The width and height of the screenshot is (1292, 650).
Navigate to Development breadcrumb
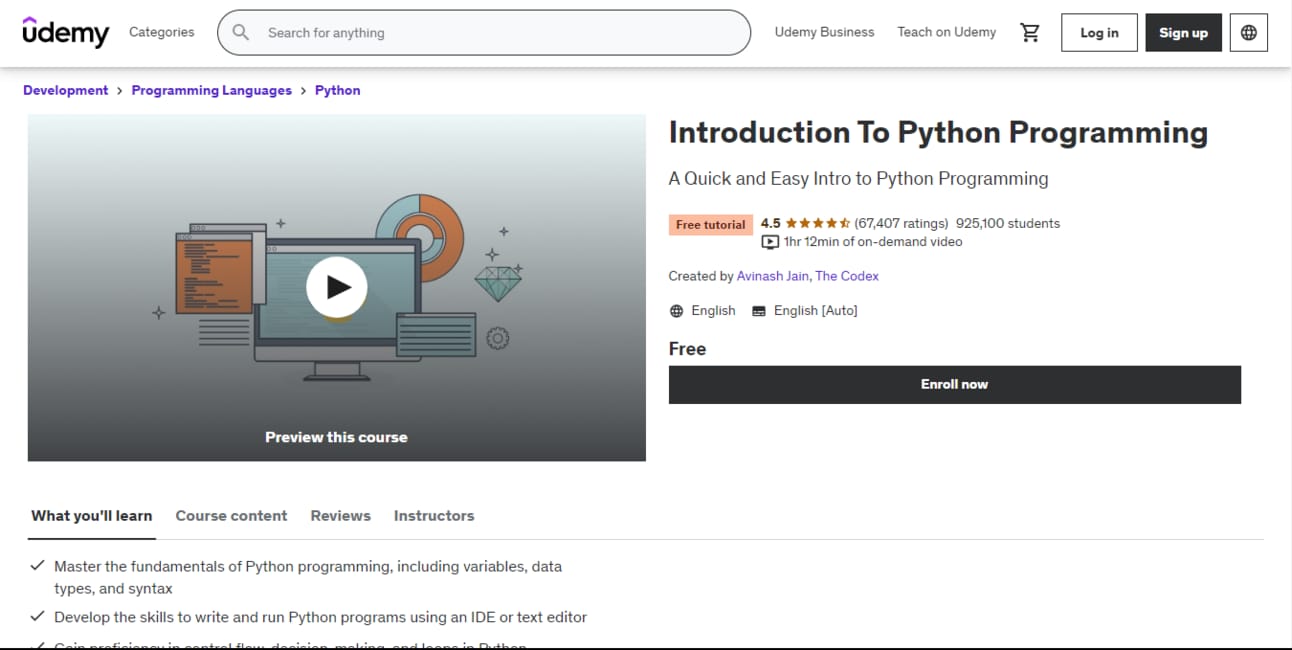65,90
